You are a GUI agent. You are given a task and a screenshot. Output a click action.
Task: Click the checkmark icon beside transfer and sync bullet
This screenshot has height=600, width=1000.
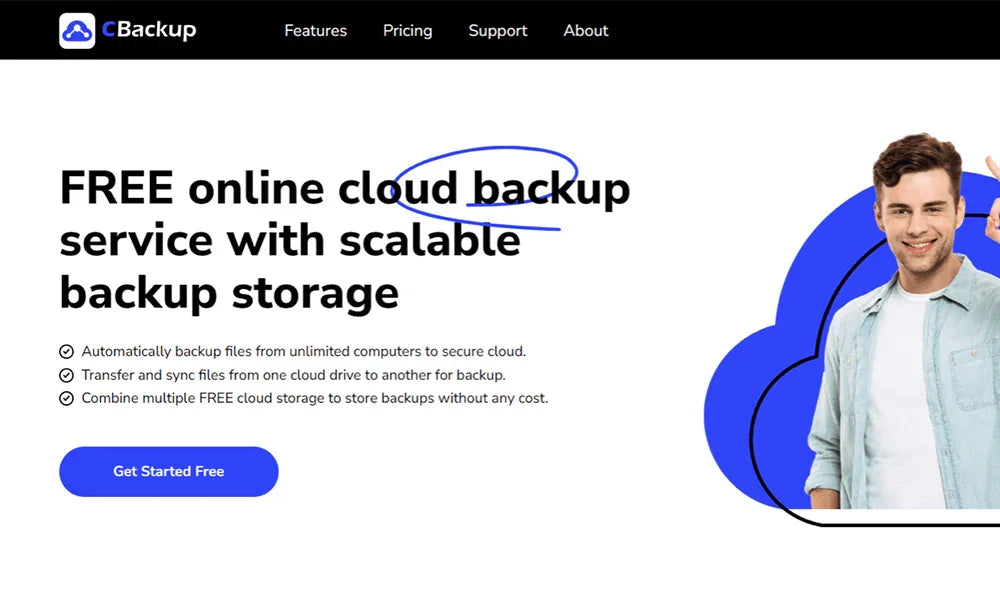tap(66, 375)
